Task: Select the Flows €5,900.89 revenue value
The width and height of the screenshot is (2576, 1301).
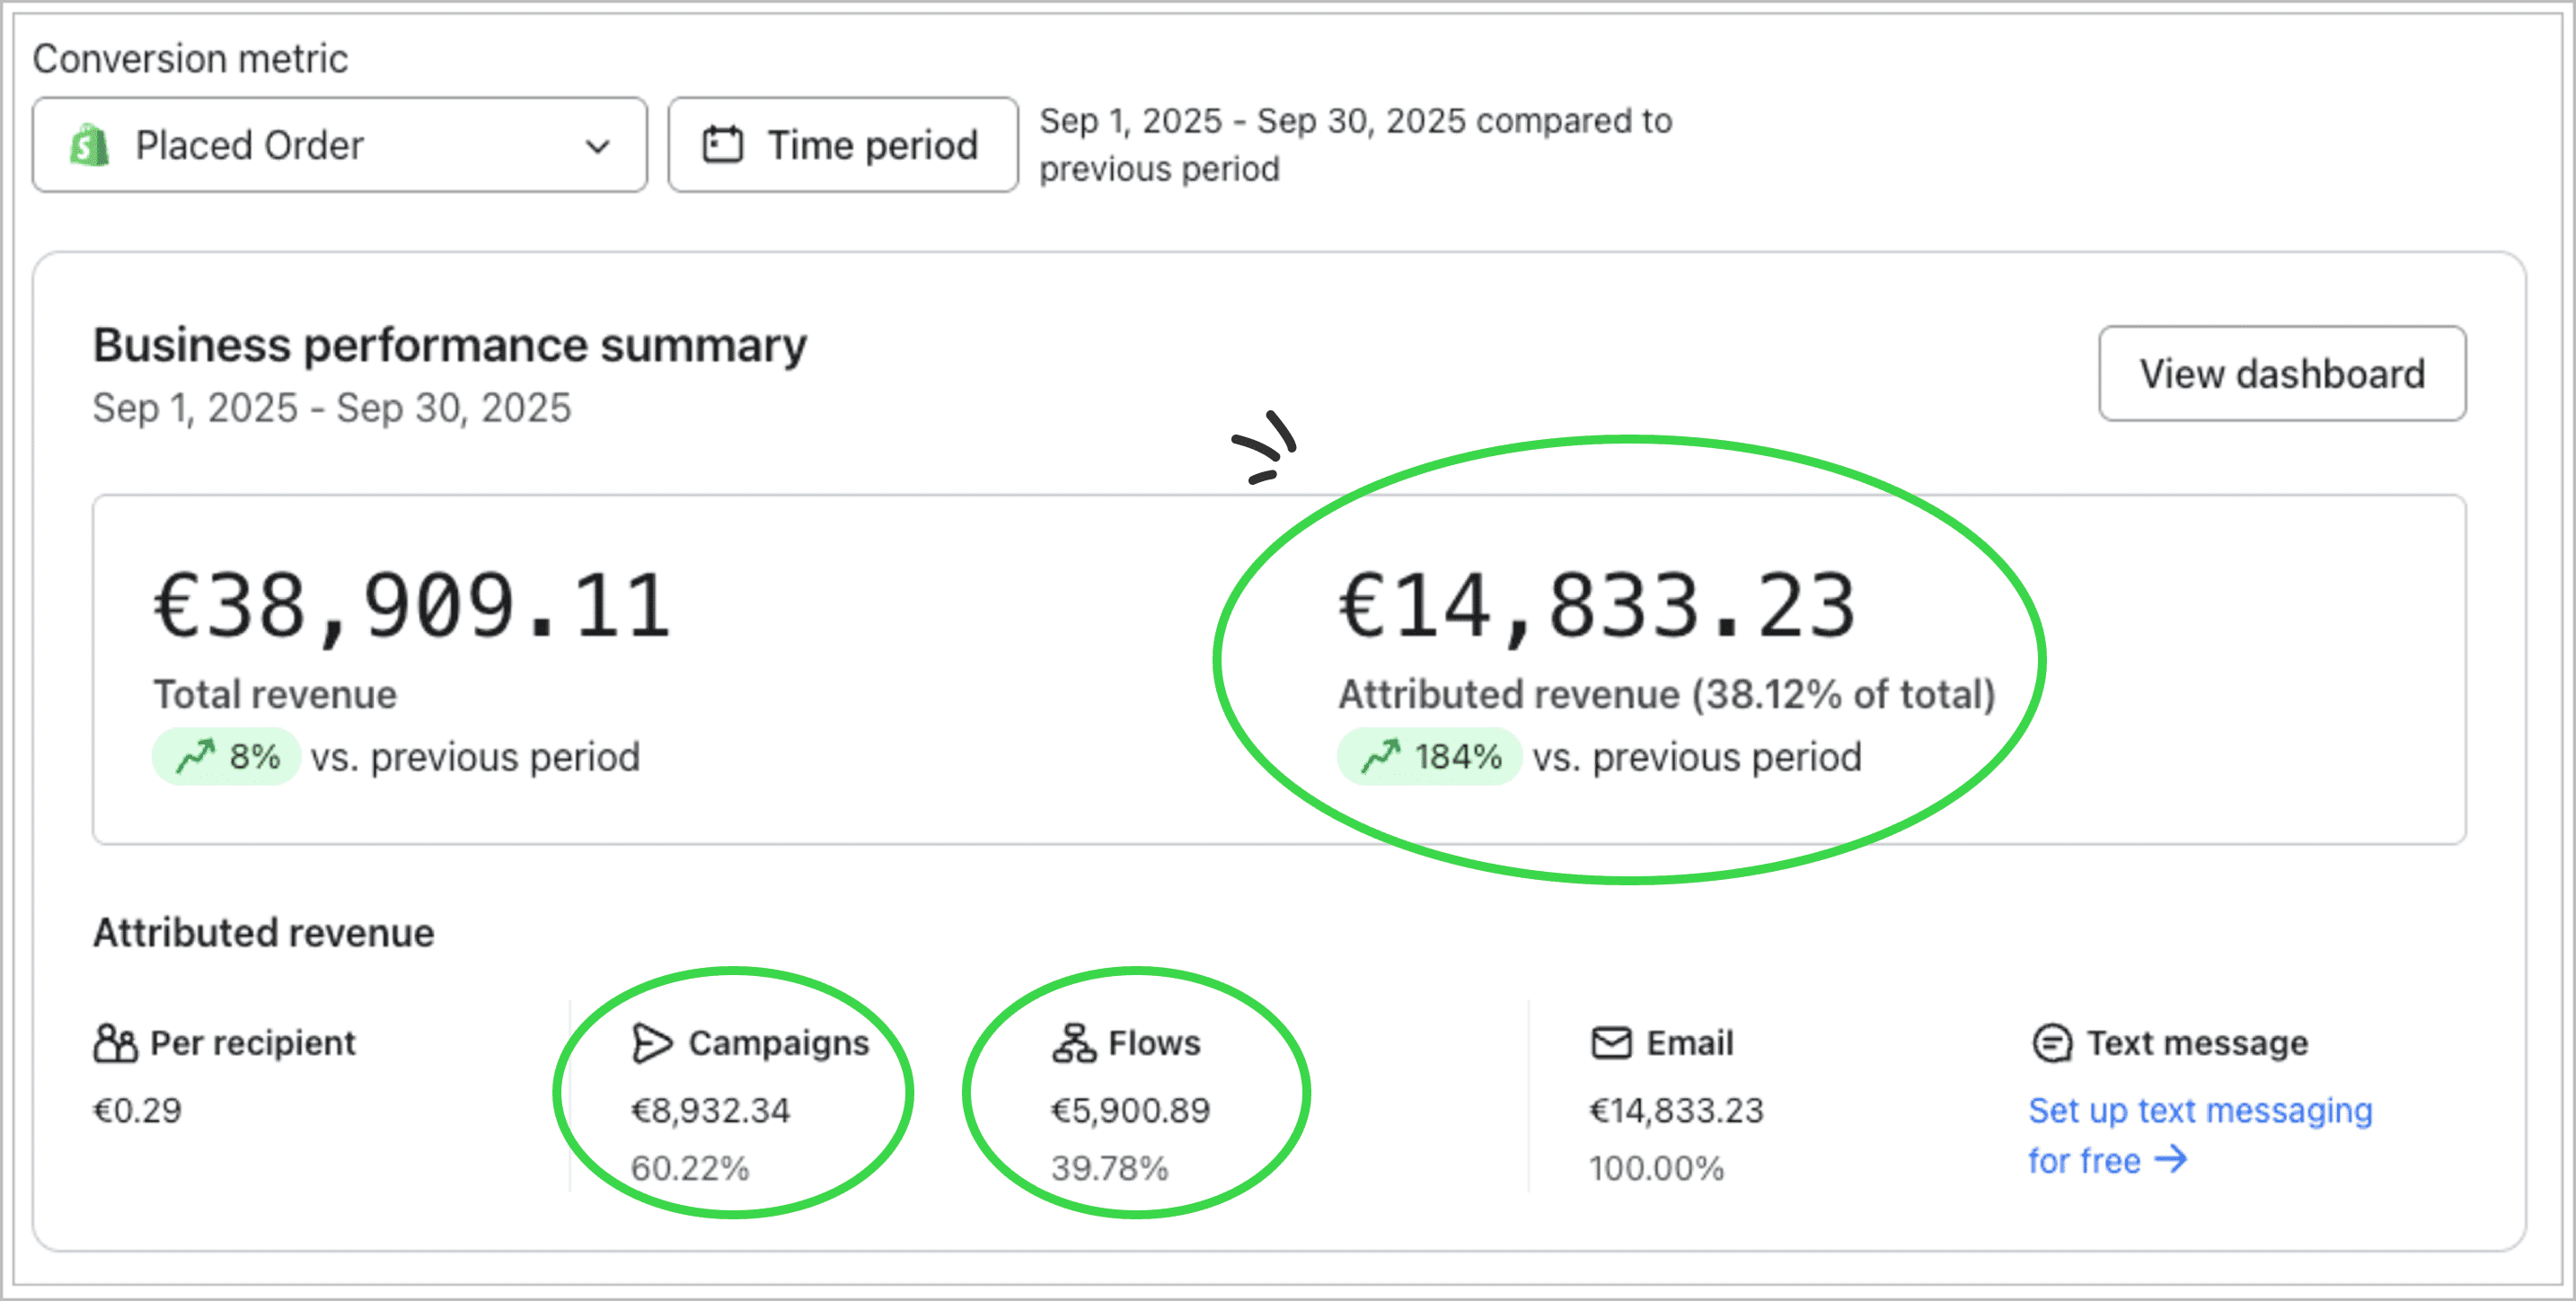Action: (x=1130, y=1110)
